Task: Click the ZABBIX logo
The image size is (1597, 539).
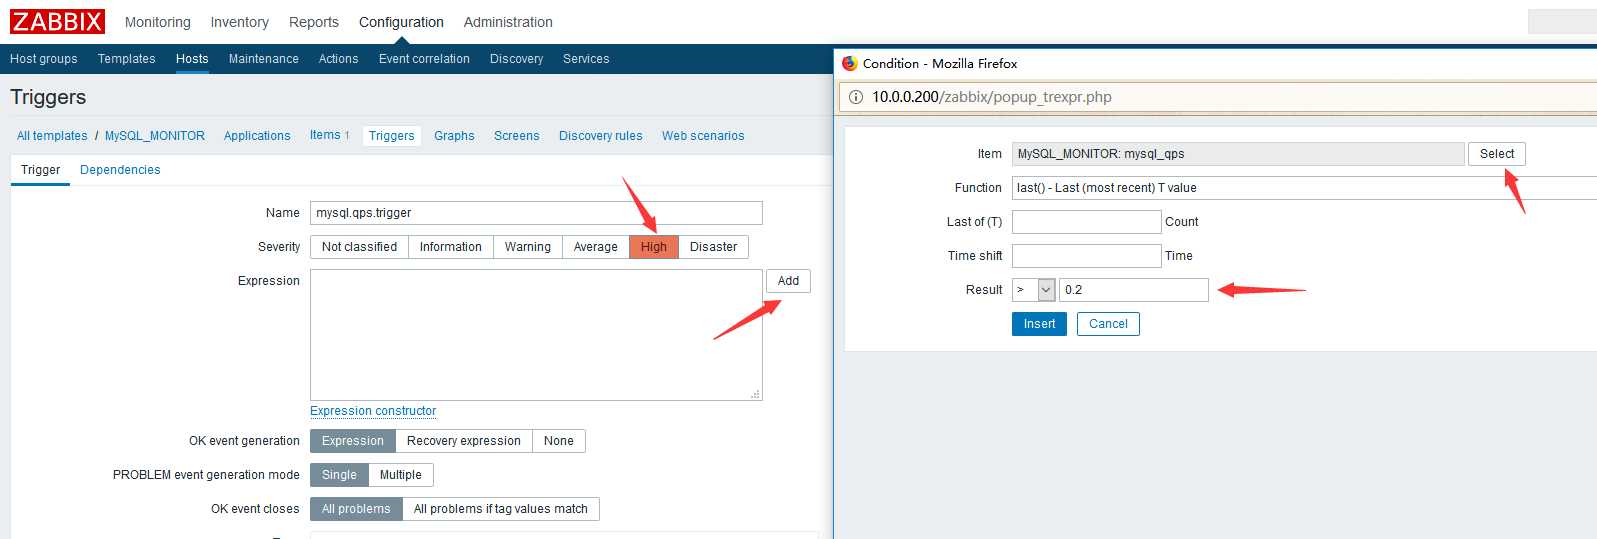Action: point(58,21)
